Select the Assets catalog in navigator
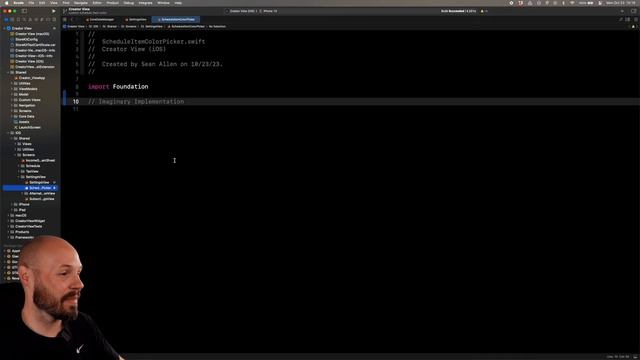640x360 pixels. pos(22,122)
